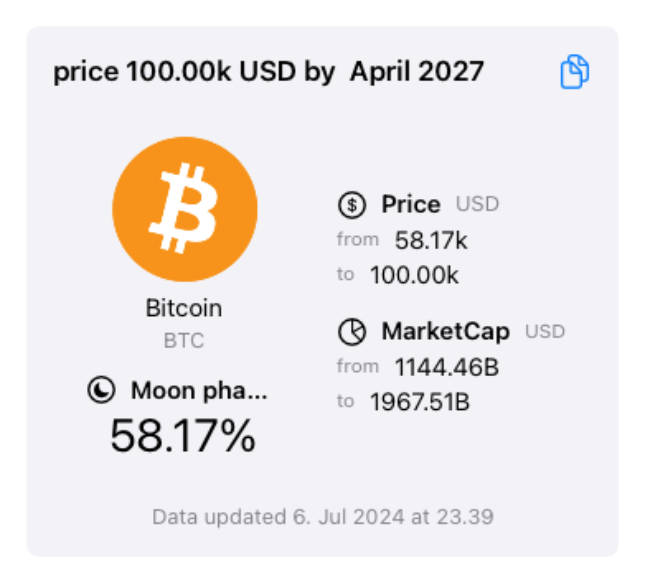Click the USD unit beside MarketCap
The width and height of the screenshot is (645, 585).
[545, 332]
